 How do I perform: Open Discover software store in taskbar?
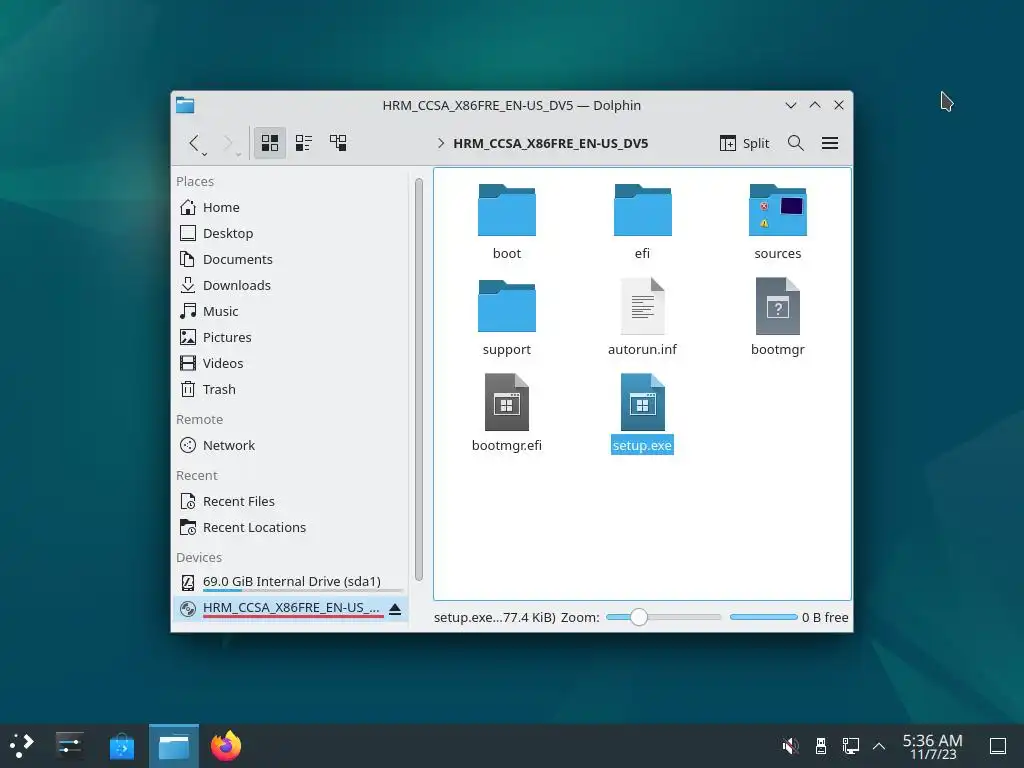[x=121, y=746]
